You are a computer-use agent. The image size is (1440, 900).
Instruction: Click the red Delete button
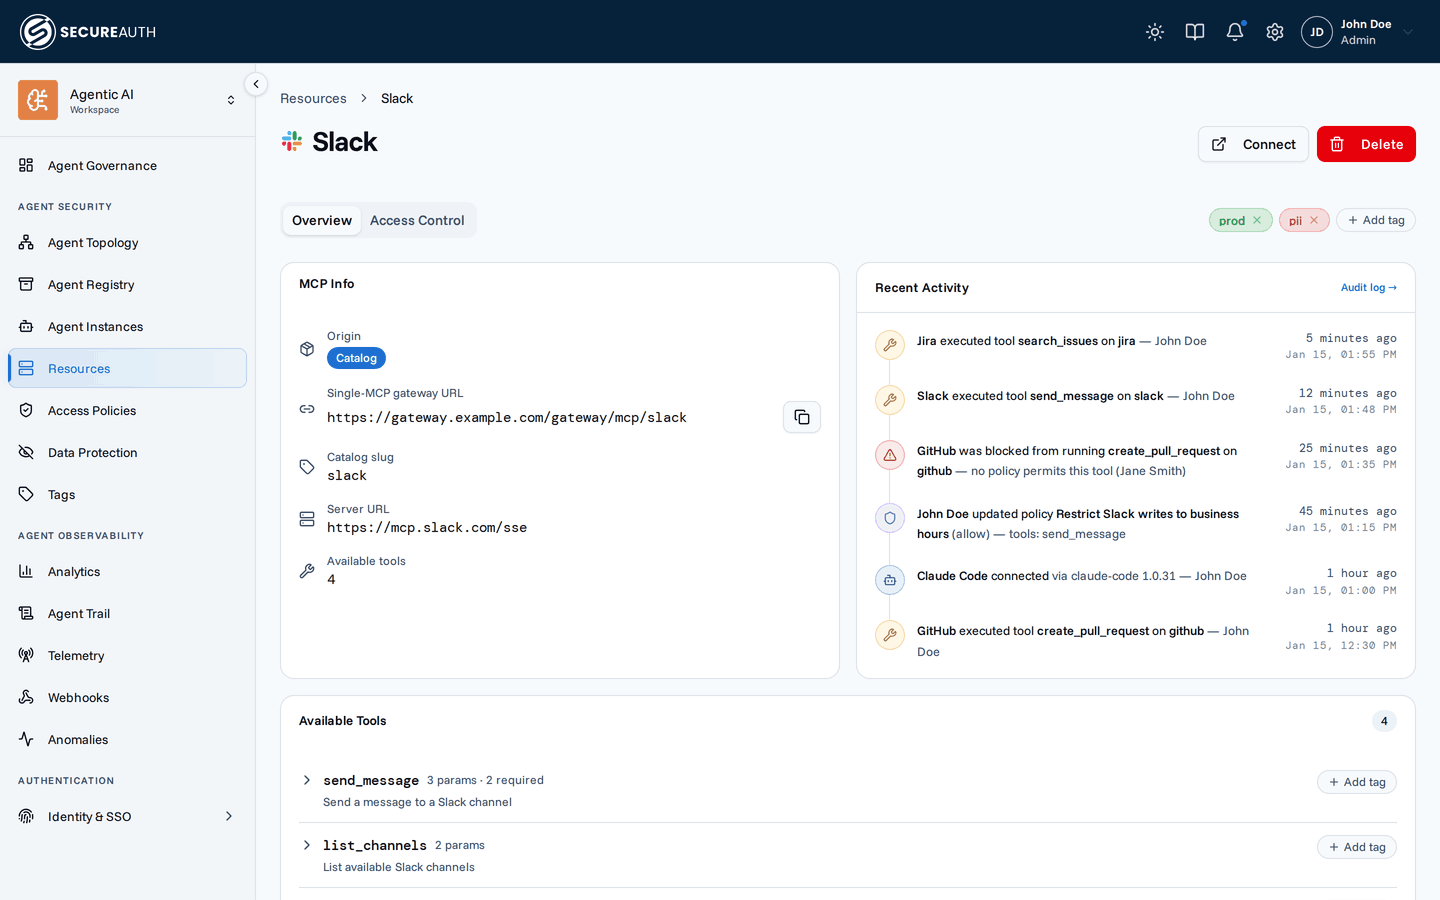(x=1366, y=144)
